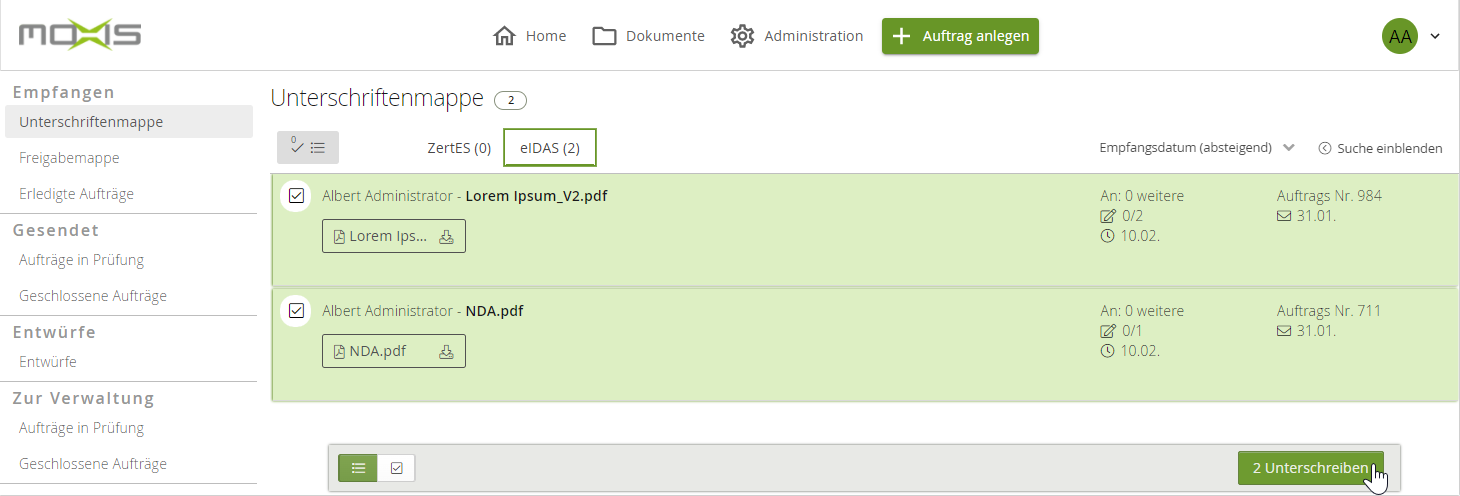Click the Auftrag anlegen button
This screenshot has height=496, width=1460.
960,36
